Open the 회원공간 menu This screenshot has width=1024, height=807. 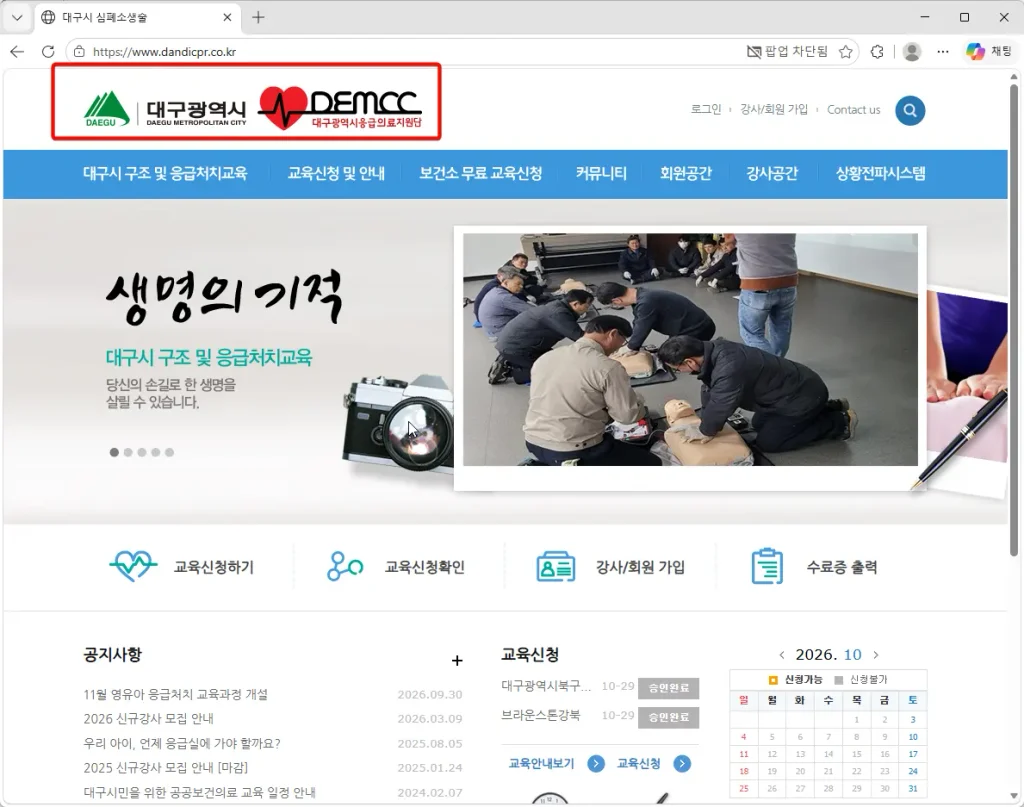686,174
